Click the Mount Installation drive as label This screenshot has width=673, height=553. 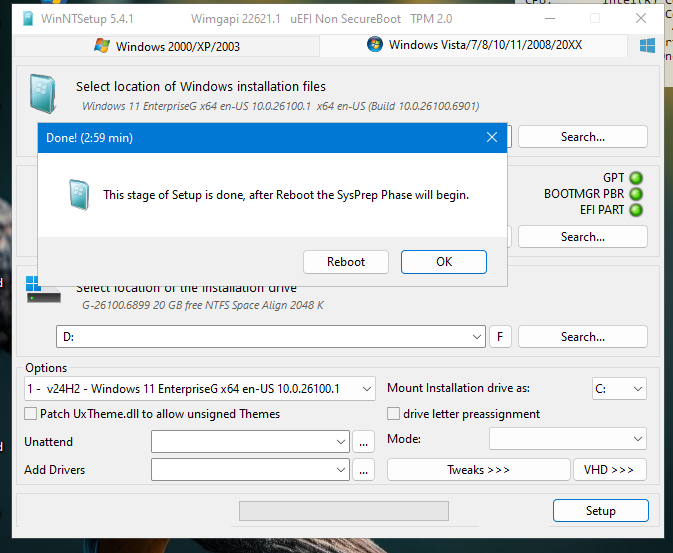click(458, 388)
